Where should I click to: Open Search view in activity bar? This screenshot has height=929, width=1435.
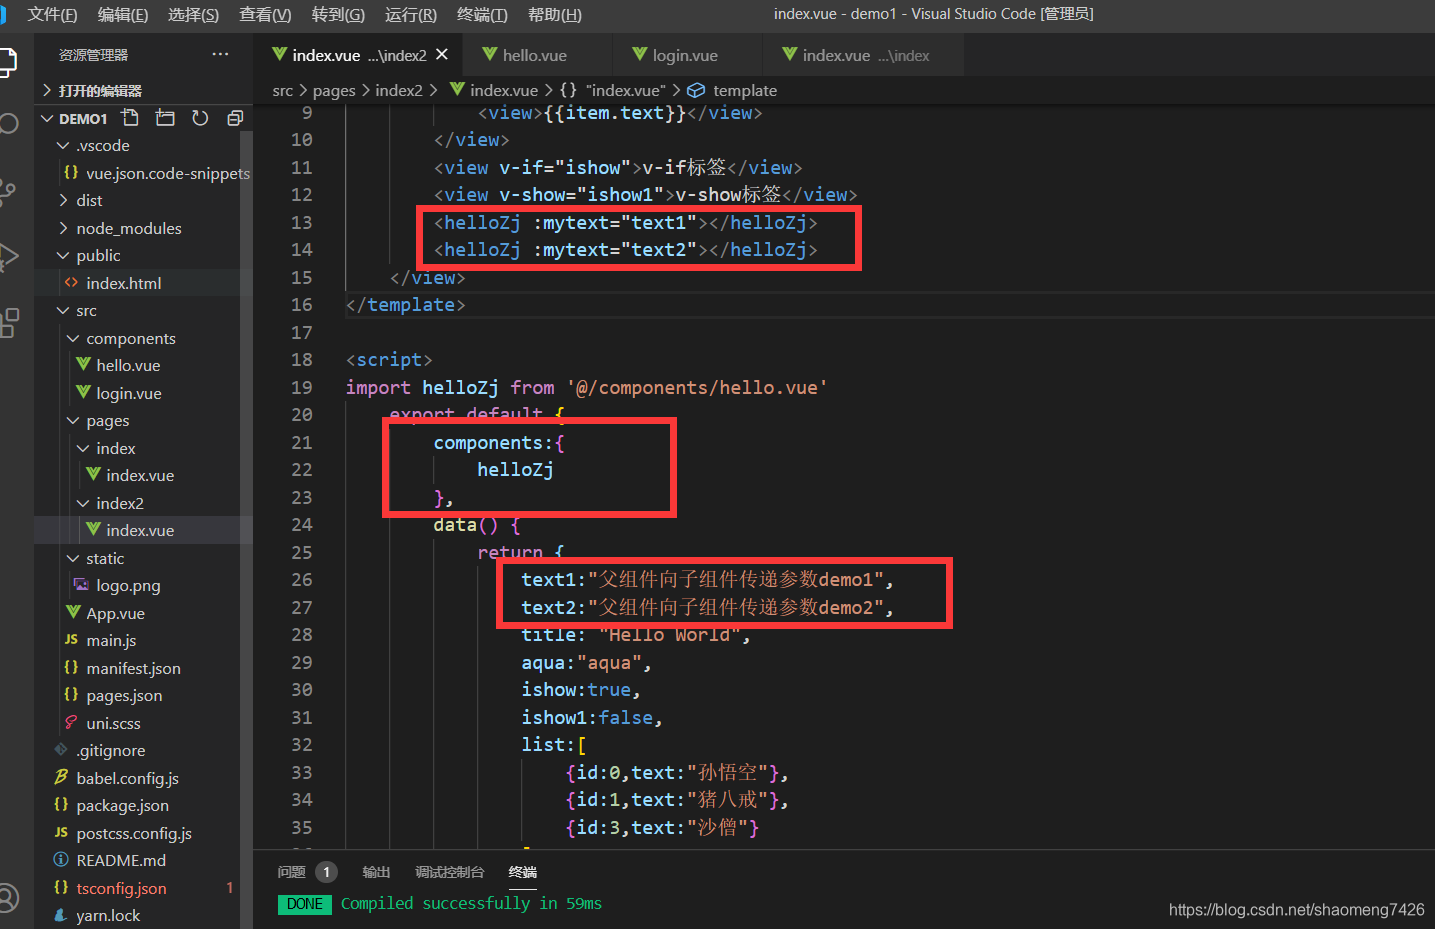point(8,124)
